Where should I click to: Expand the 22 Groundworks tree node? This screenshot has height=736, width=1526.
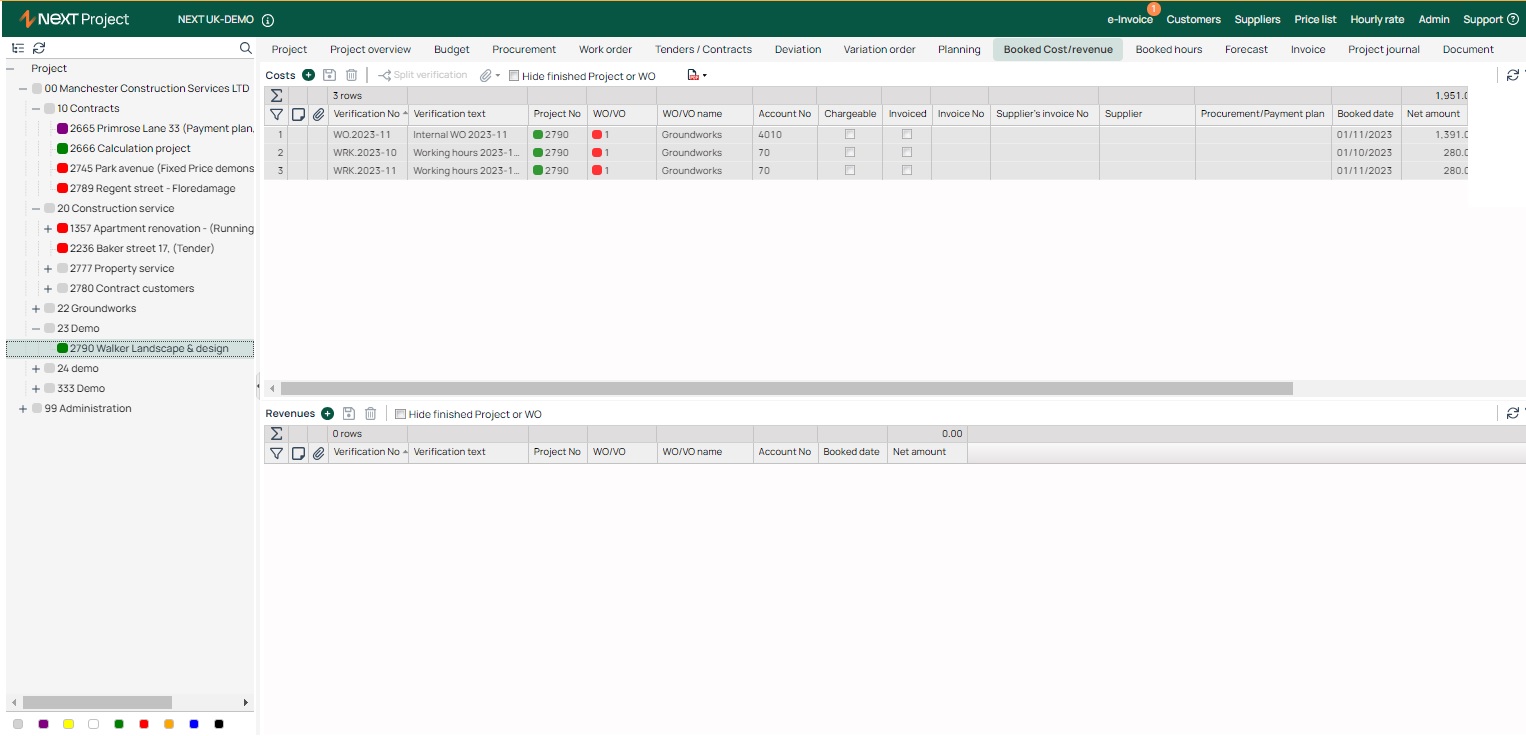pos(36,309)
